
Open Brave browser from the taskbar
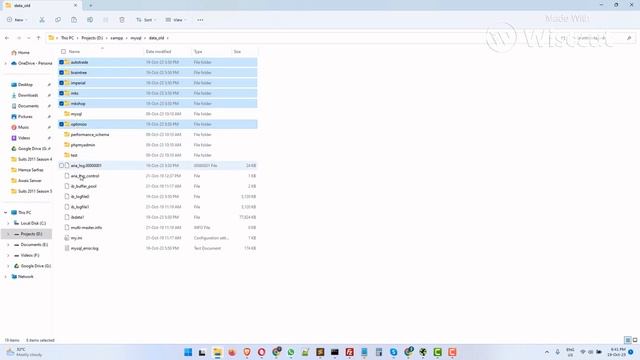[247, 352]
